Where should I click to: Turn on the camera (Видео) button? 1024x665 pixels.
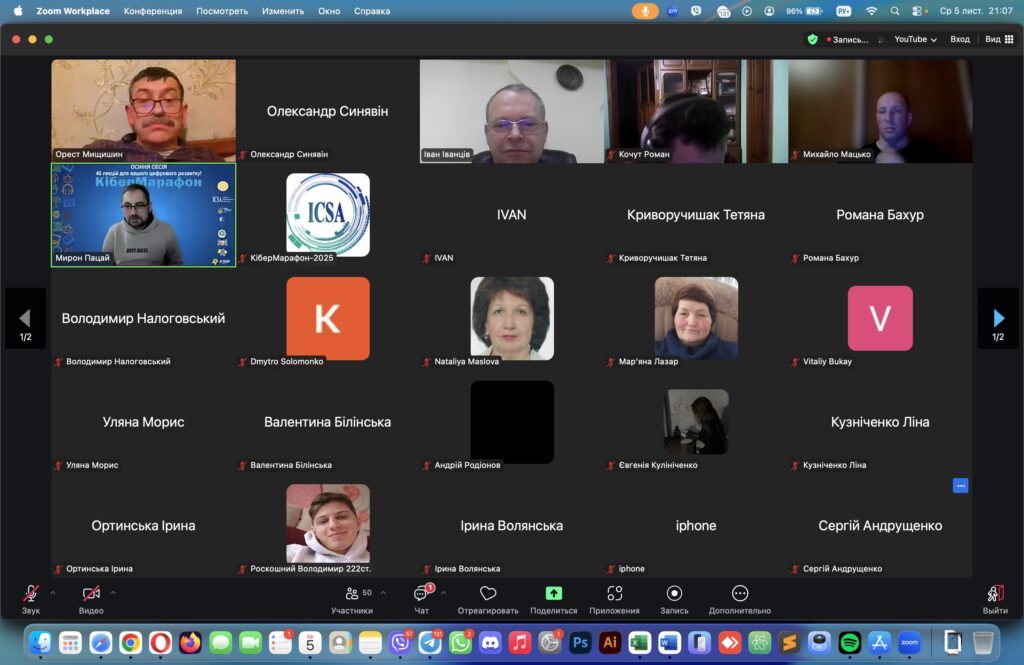(91, 594)
